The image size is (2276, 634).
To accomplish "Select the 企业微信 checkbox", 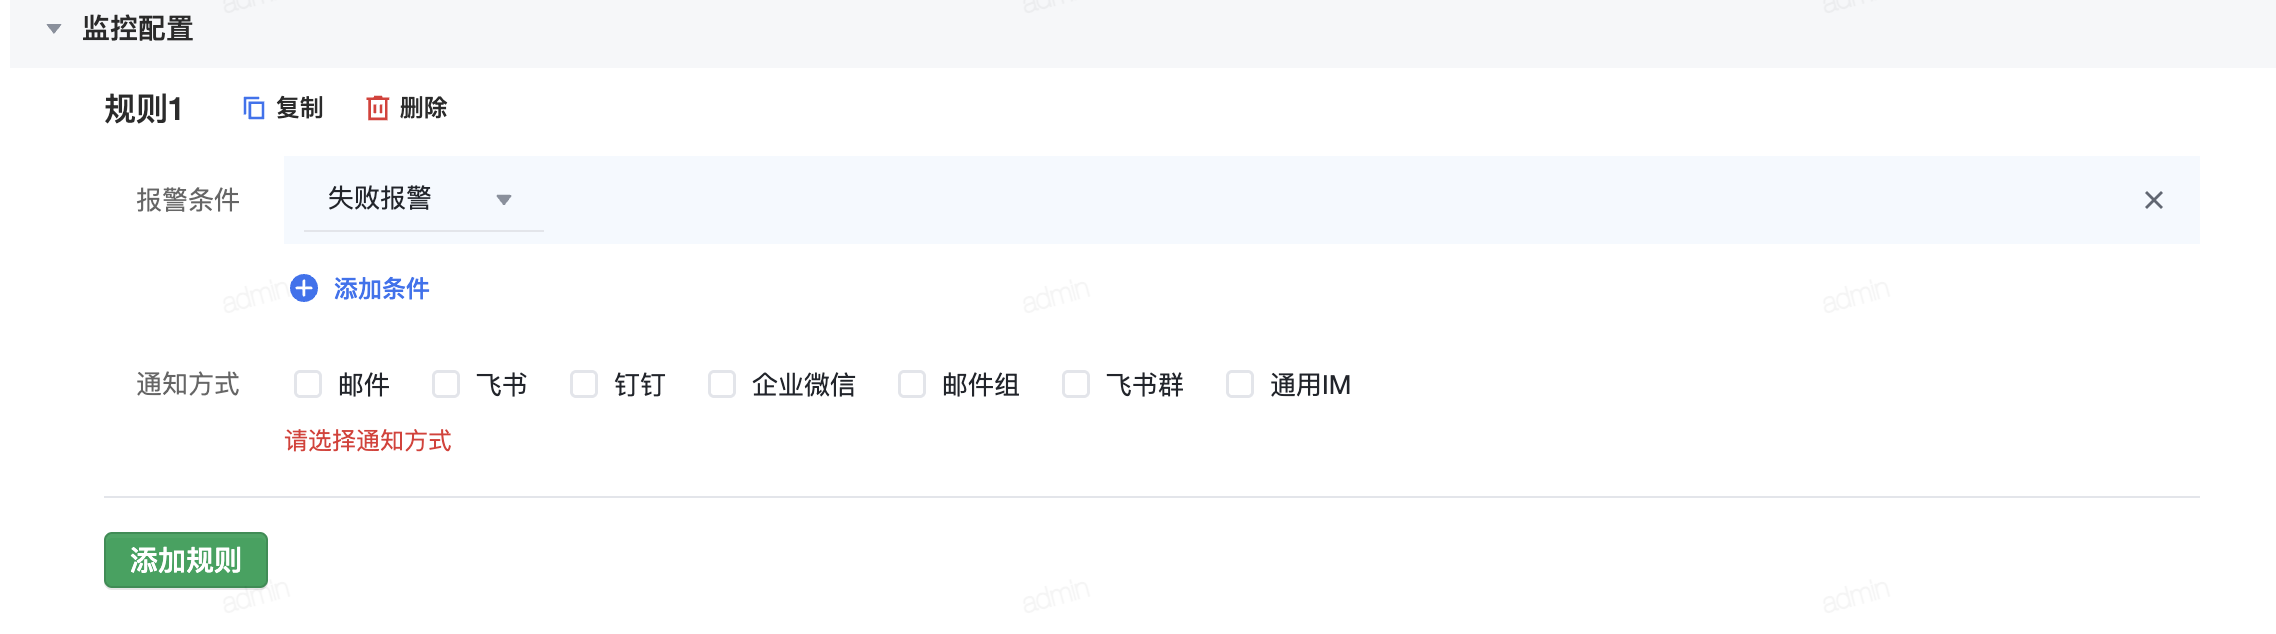I will click(722, 385).
